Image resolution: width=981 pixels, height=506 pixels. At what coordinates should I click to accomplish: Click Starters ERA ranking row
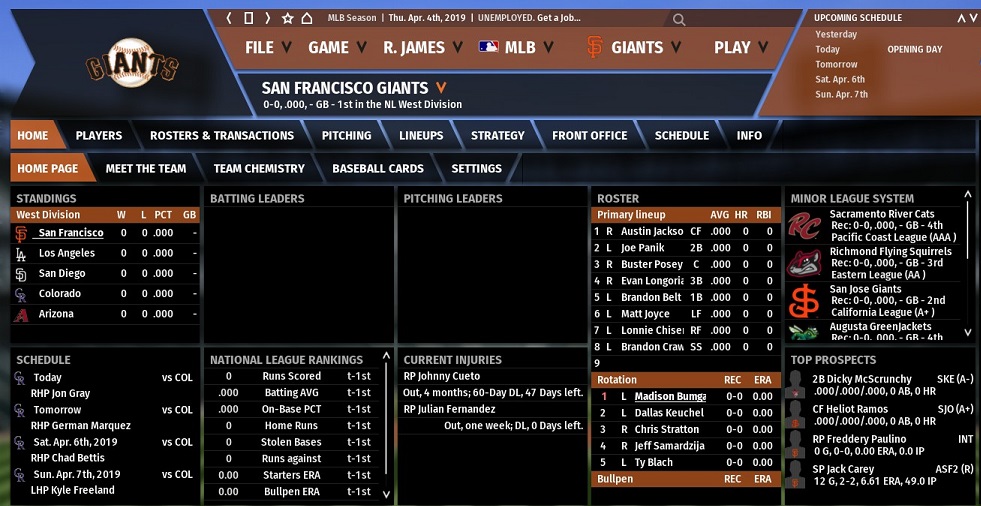pos(293,475)
